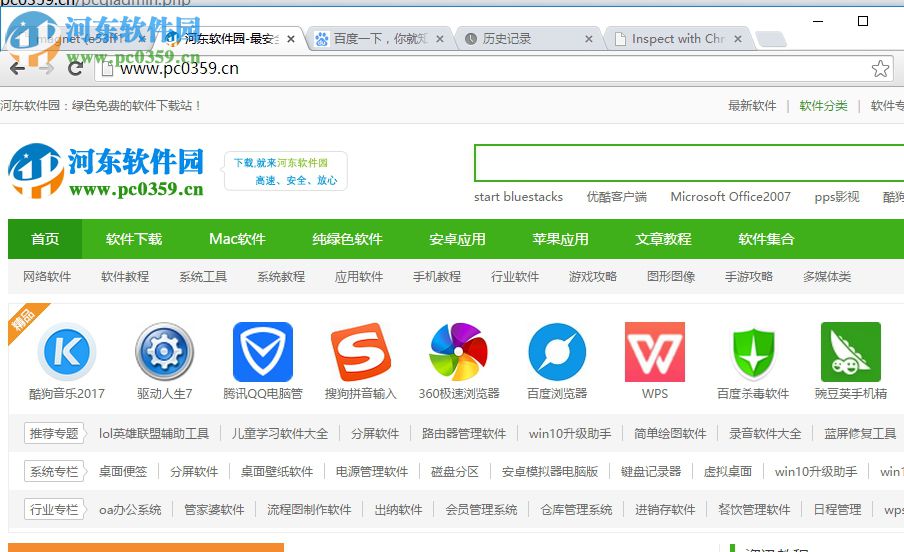Close the Inspect with Chrome tab
The image size is (904, 552).
coord(738,39)
